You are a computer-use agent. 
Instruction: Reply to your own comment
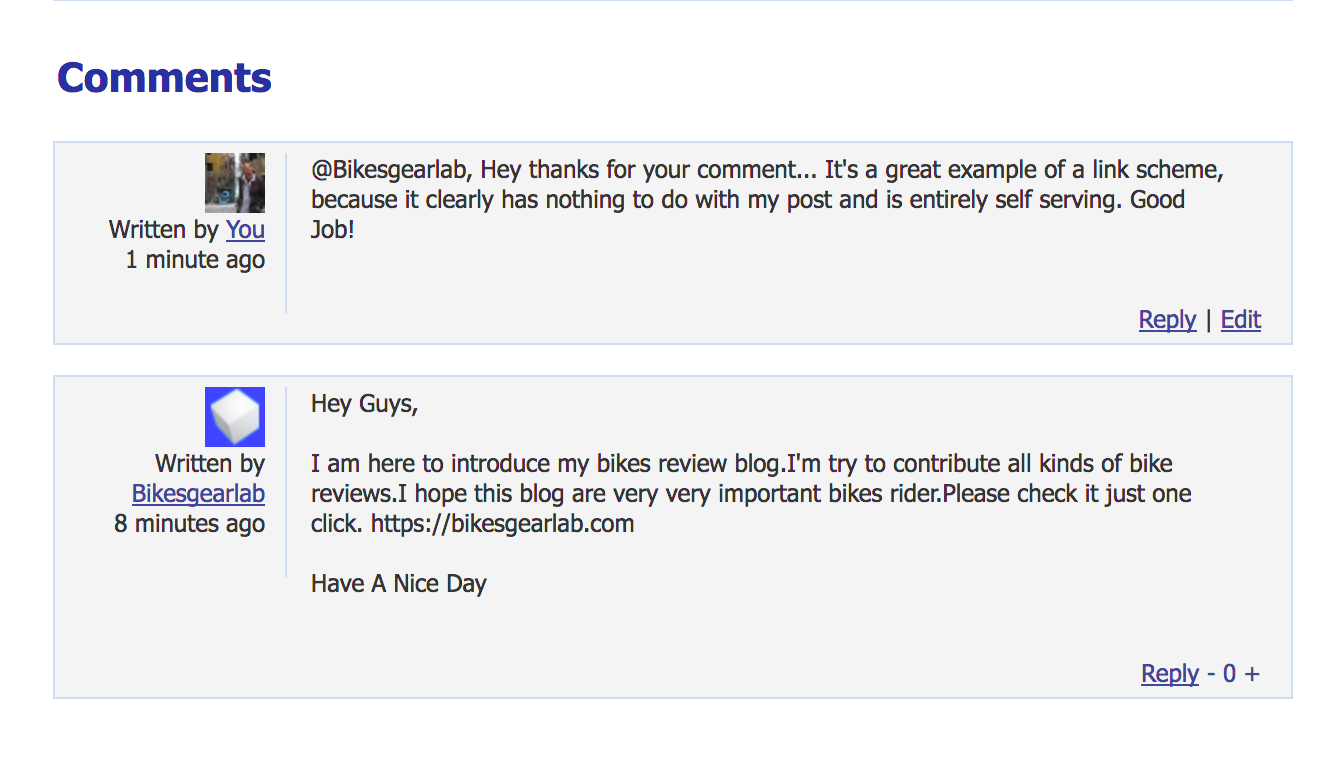click(x=1167, y=320)
